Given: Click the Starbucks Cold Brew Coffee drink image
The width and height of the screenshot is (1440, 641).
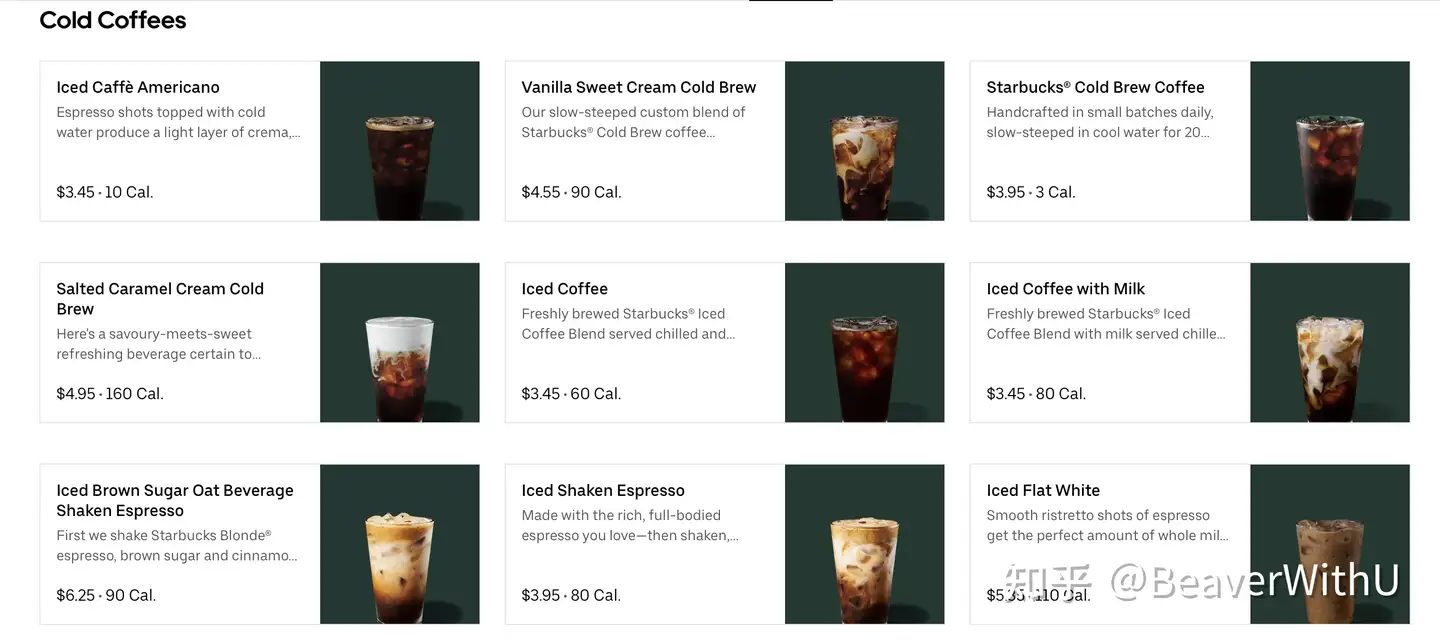Looking at the screenshot, I should click(x=1330, y=141).
